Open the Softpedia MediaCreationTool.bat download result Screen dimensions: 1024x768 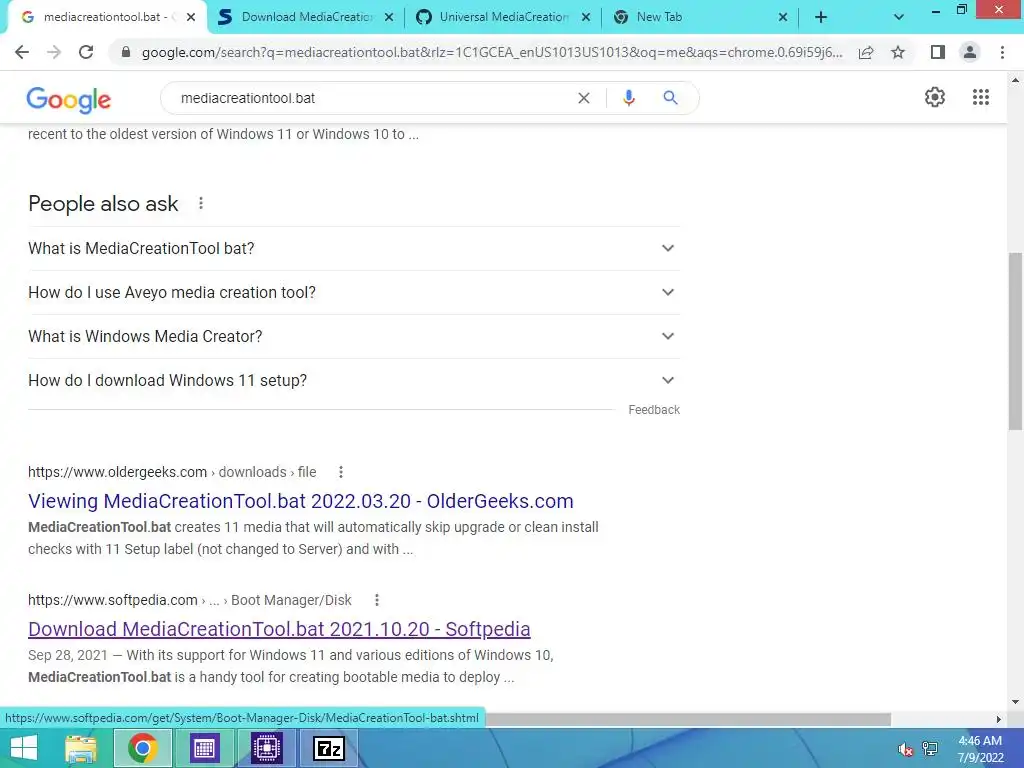[279, 630]
